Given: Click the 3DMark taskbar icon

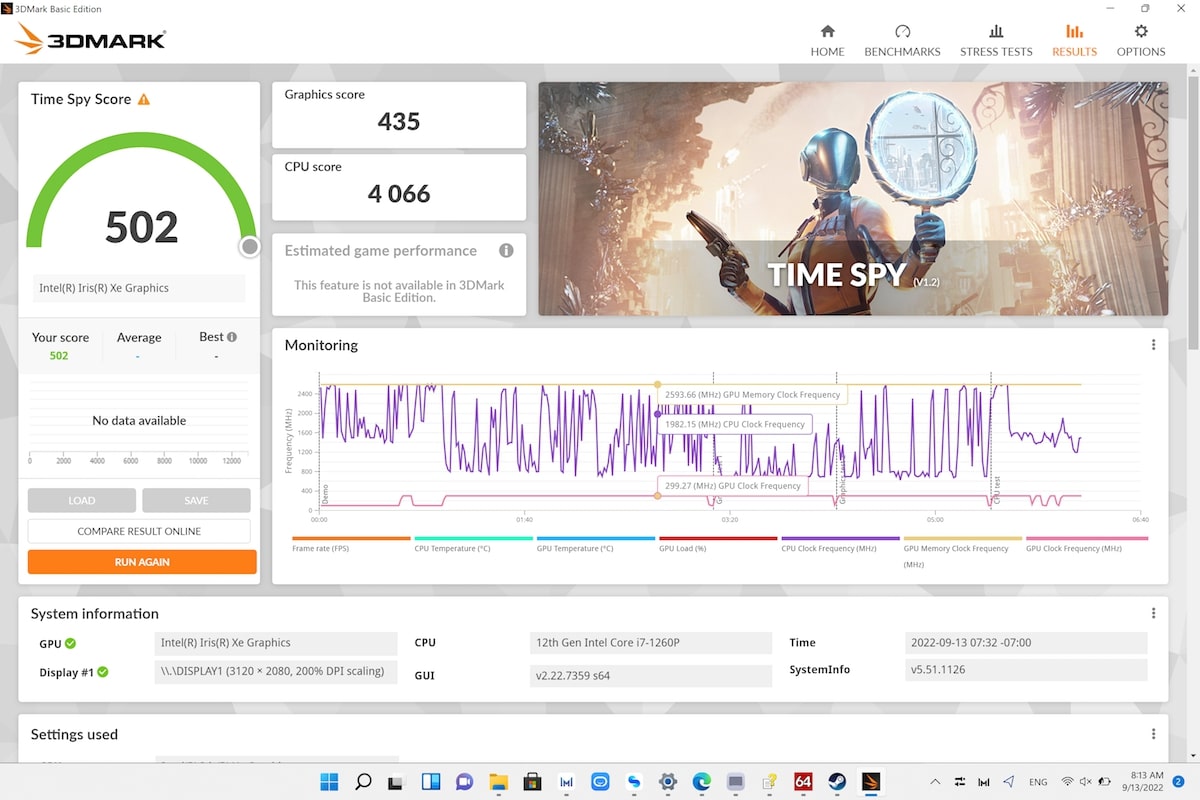Looking at the screenshot, I should (870, 781).
